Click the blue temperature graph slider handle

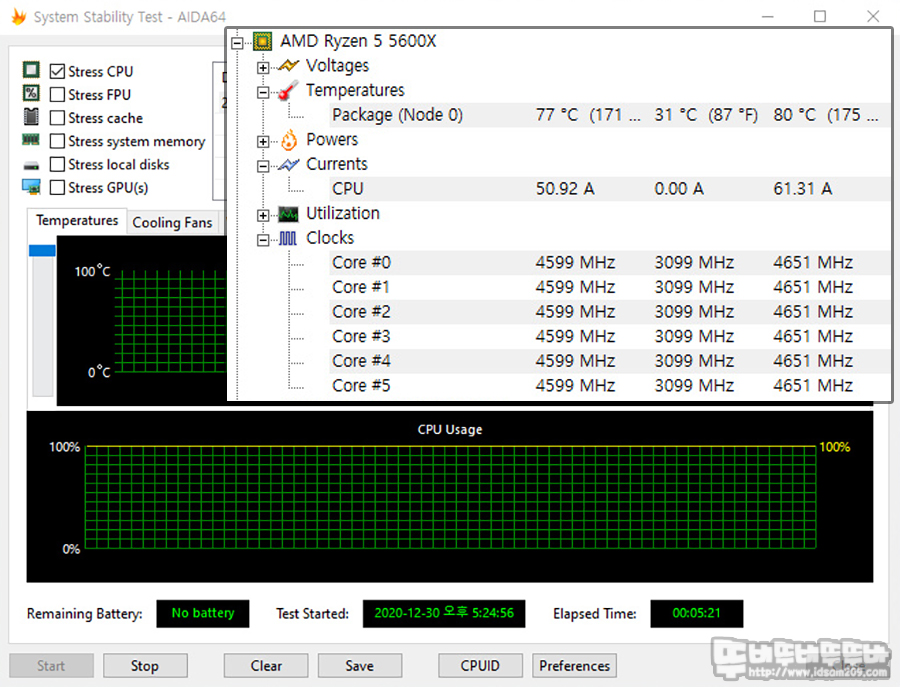point(42,251)
